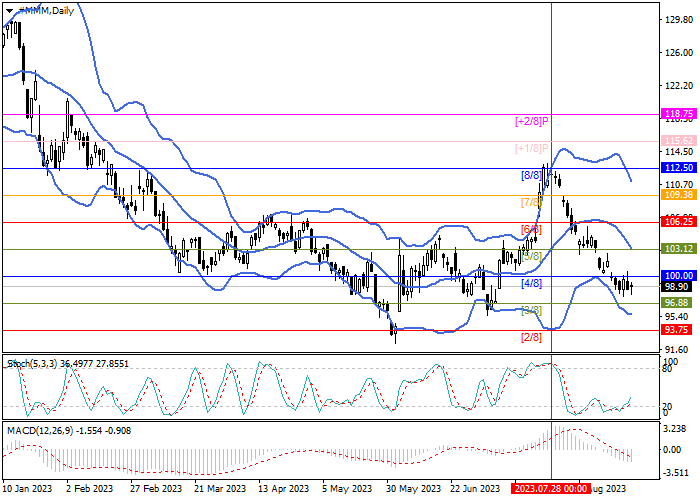
Task: Click the [6/8] Murrey level label
Action: [531, 229]
